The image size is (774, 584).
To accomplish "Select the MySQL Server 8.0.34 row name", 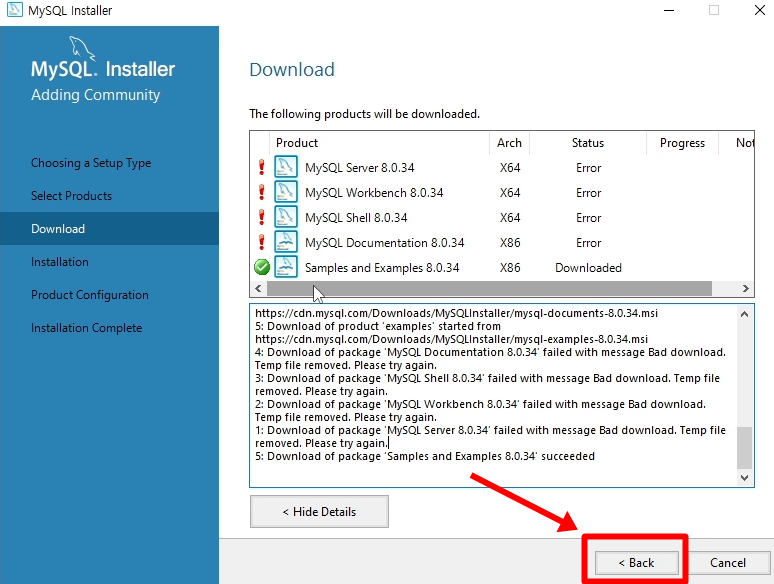I will [359, 168].
